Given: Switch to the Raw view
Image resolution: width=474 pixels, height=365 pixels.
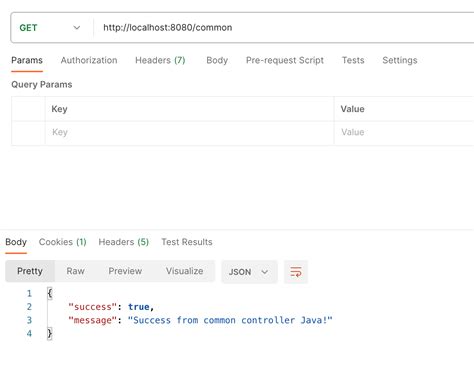Looking at the screenshot, I should (75, 271).
